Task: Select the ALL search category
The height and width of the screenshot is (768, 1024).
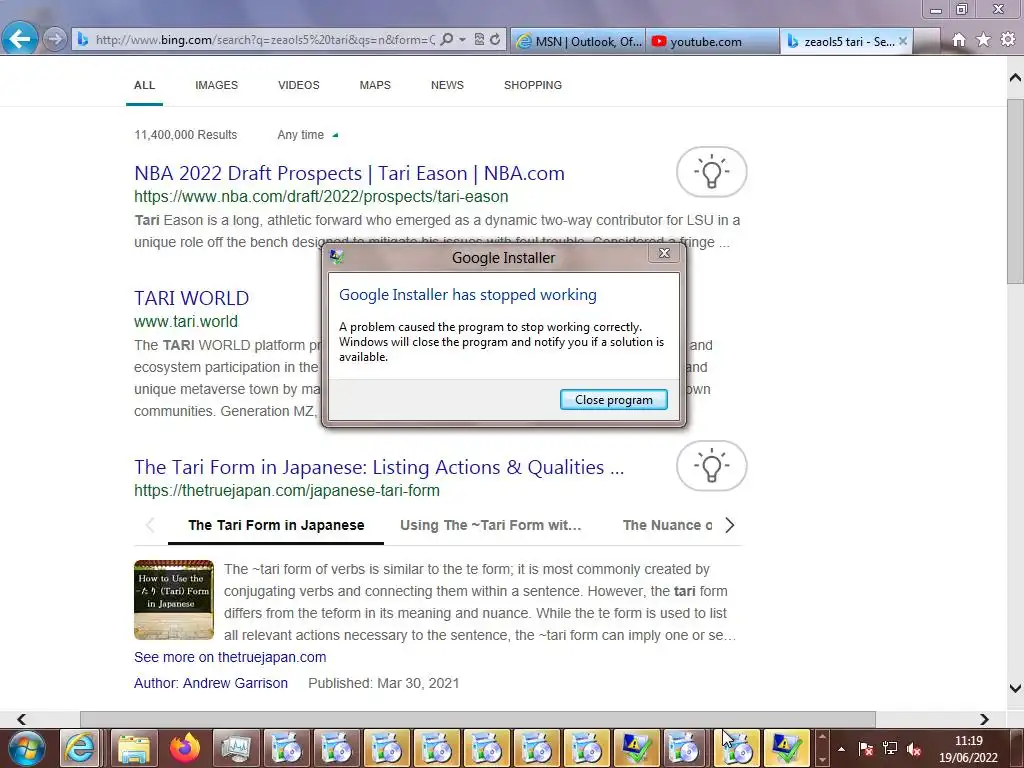Action: 144,86
